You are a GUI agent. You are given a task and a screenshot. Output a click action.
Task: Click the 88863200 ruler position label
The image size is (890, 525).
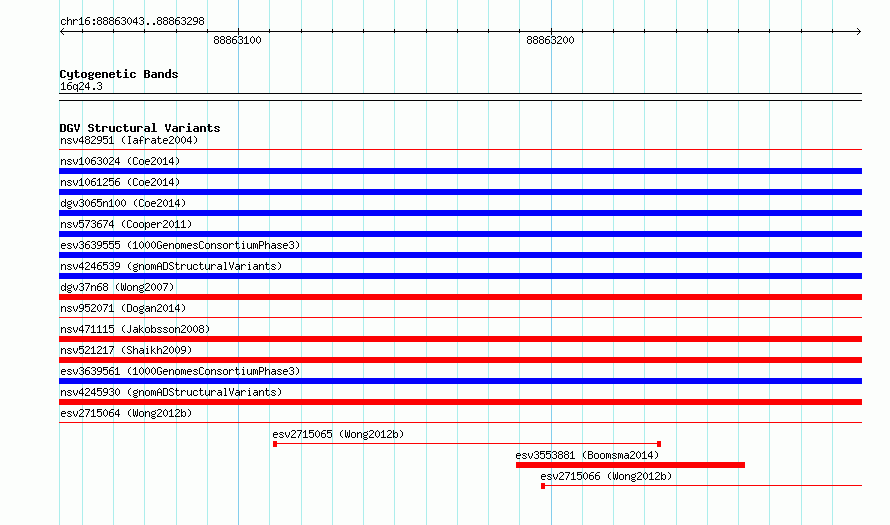(550, 40)
